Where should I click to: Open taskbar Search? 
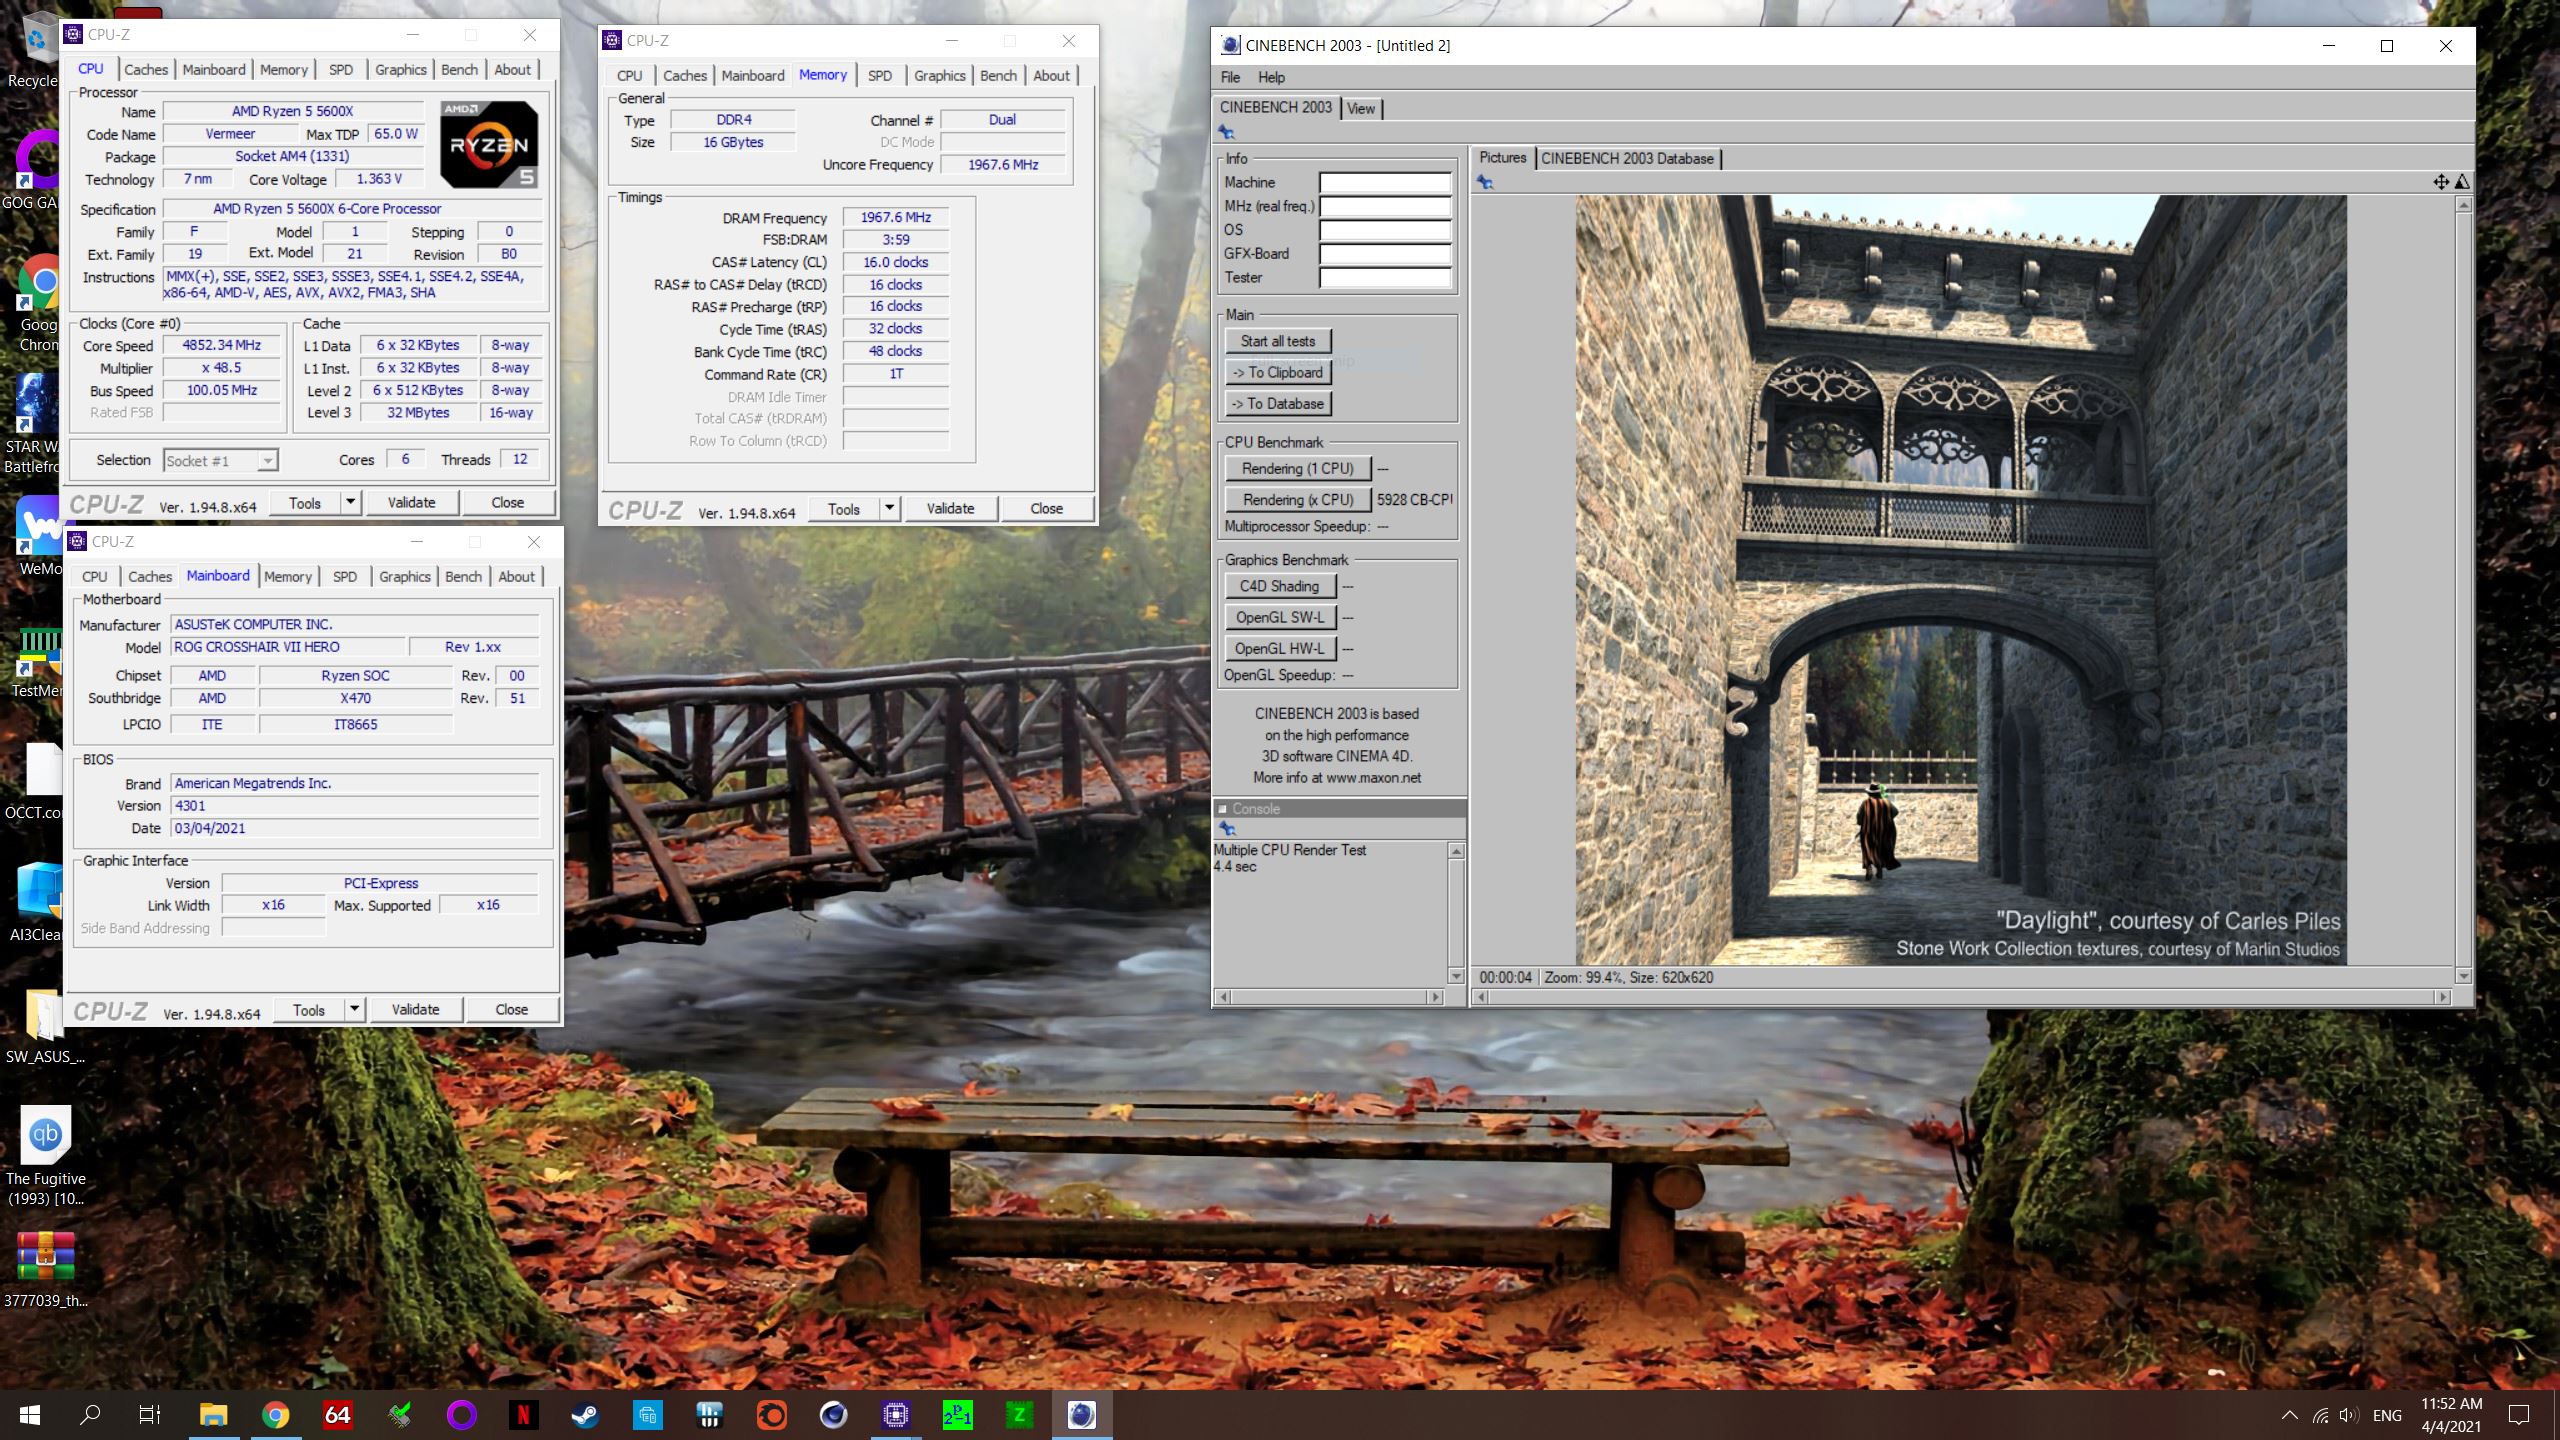pos(90,1415)
